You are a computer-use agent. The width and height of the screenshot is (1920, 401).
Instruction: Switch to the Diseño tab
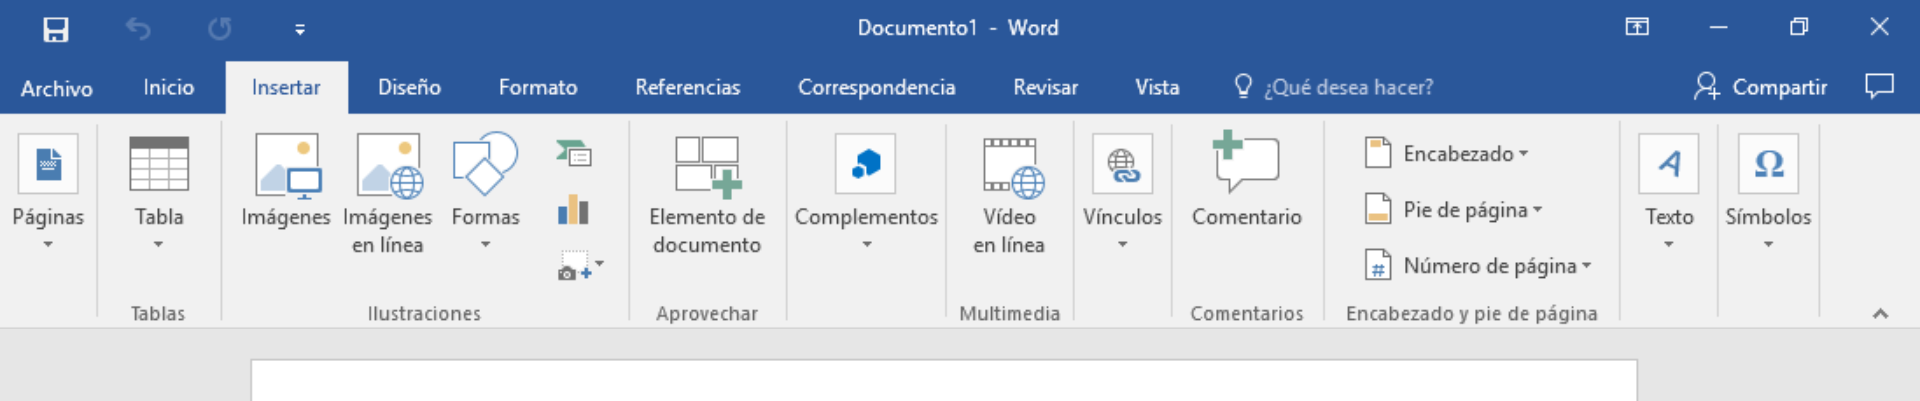tap(409, 87)
